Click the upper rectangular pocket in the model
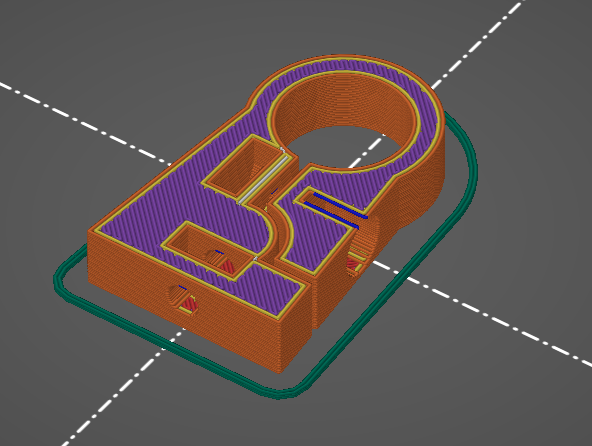Image resolution: width=592 pixels, height=446 pixels. [244, 167]
